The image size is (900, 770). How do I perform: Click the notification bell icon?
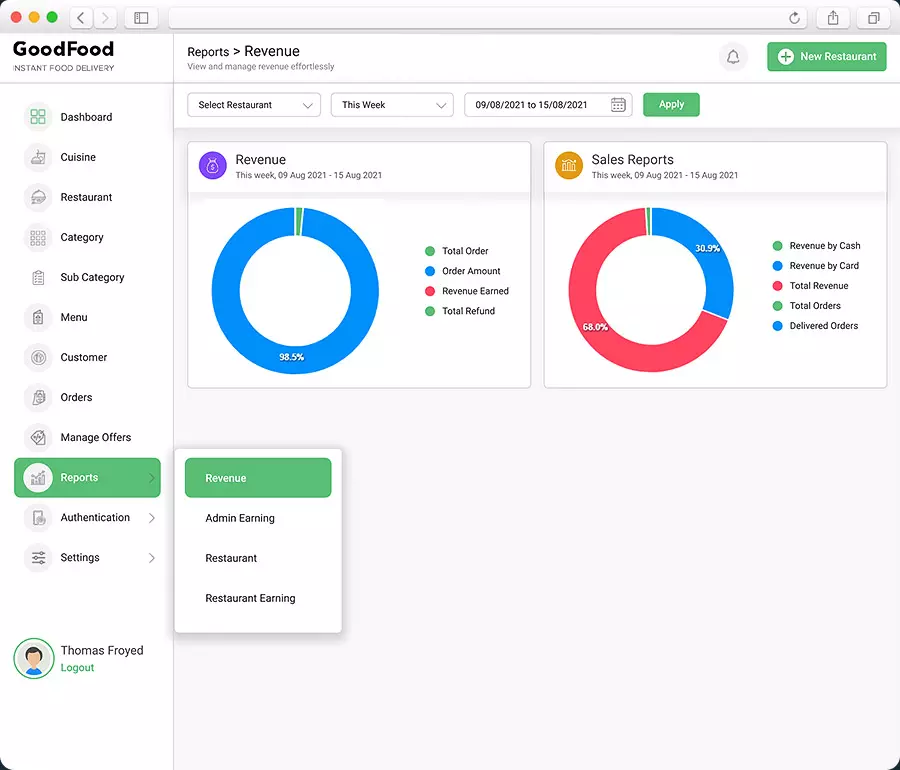[x=733, y=57]
